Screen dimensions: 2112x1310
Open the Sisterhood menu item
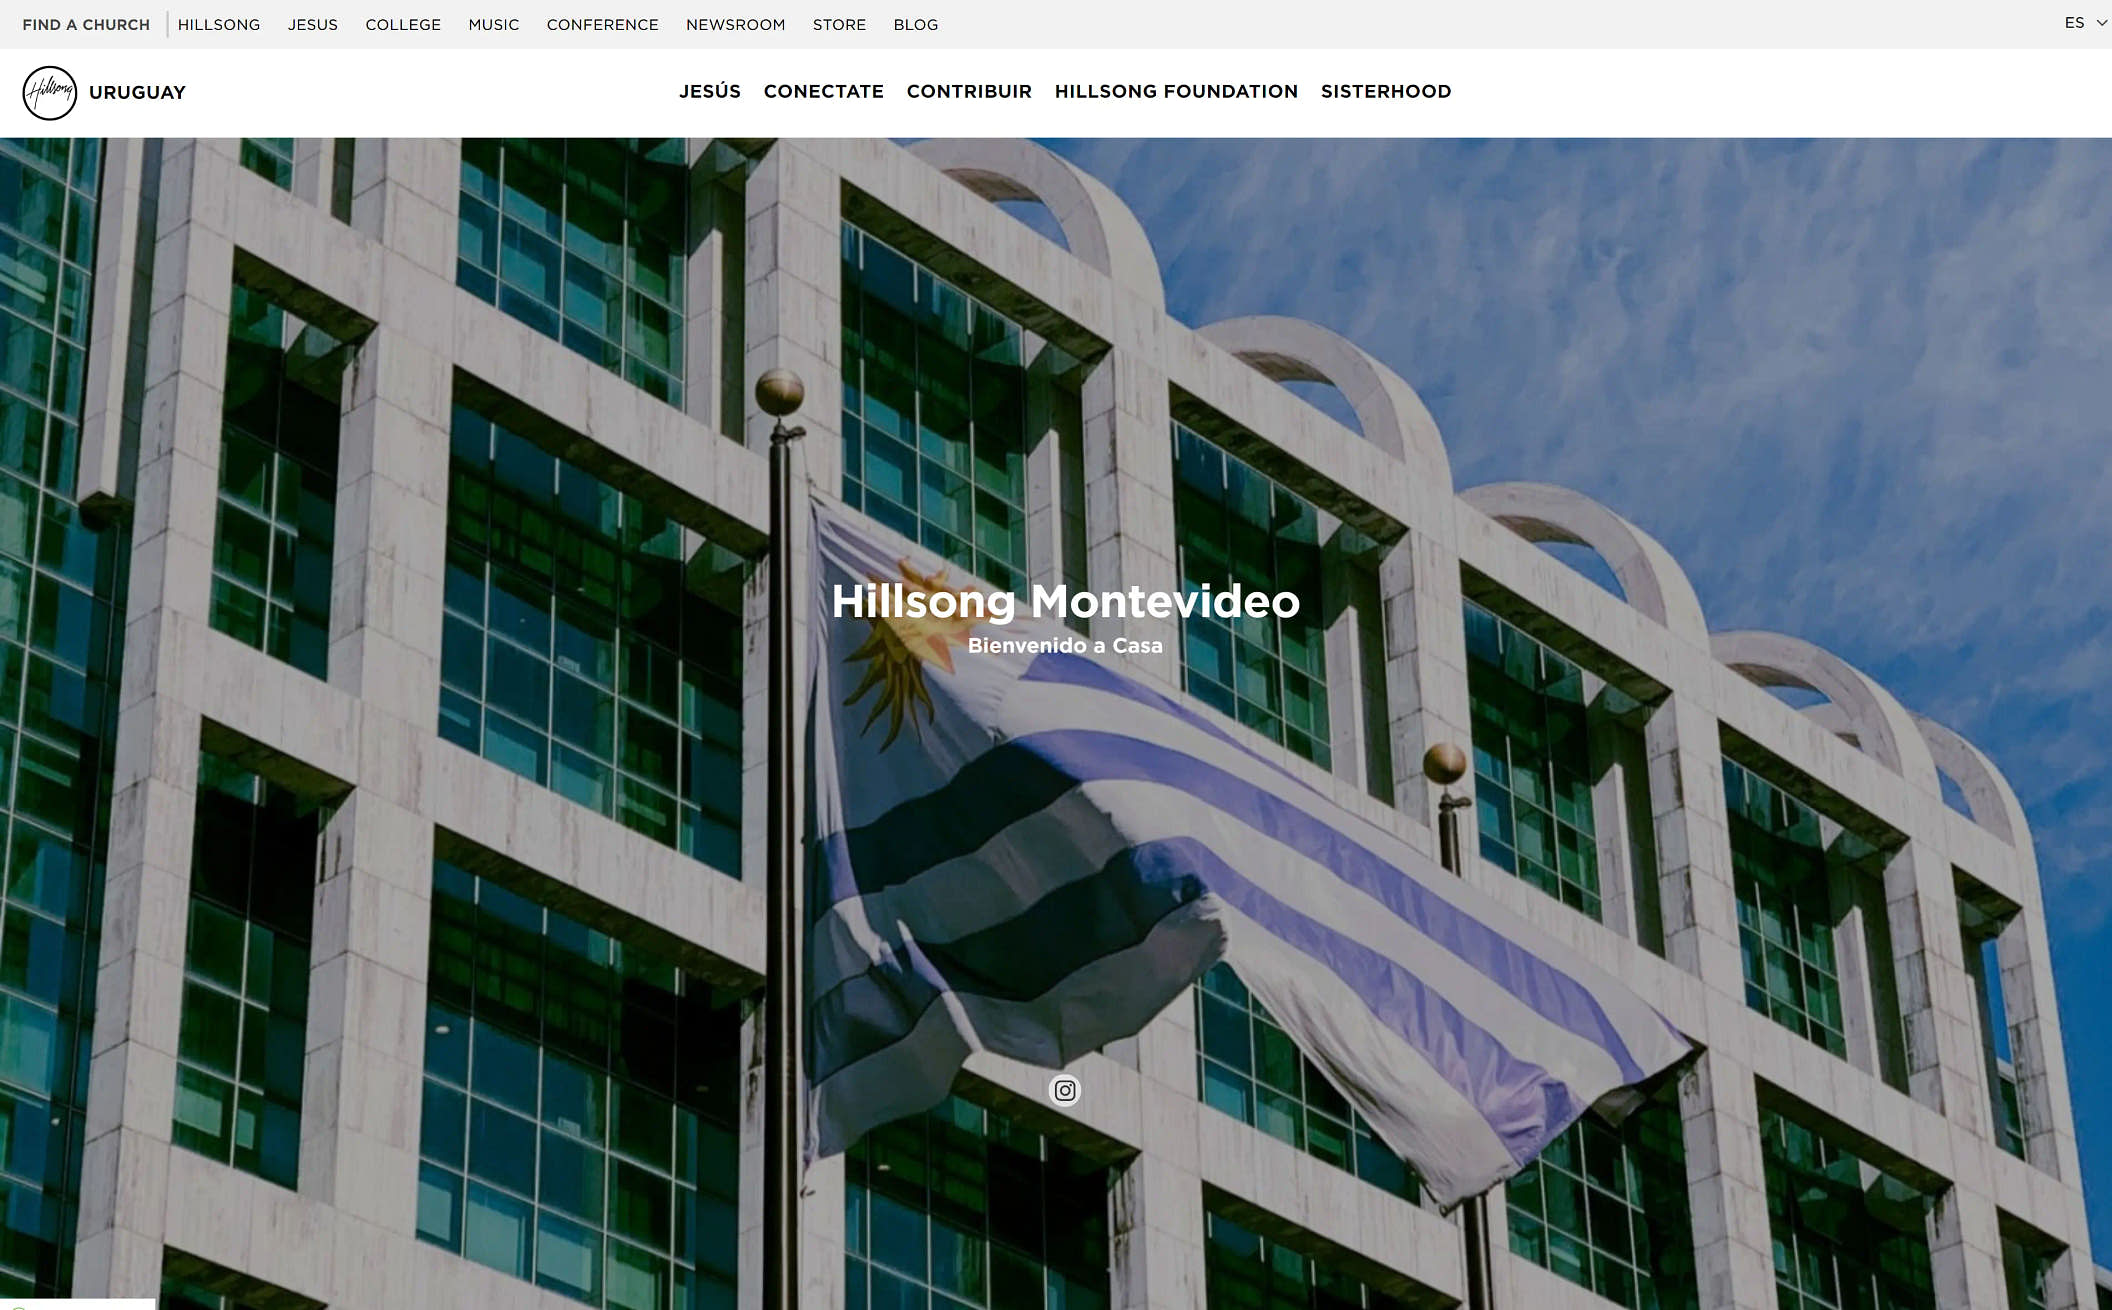[x=1386, y=92]
